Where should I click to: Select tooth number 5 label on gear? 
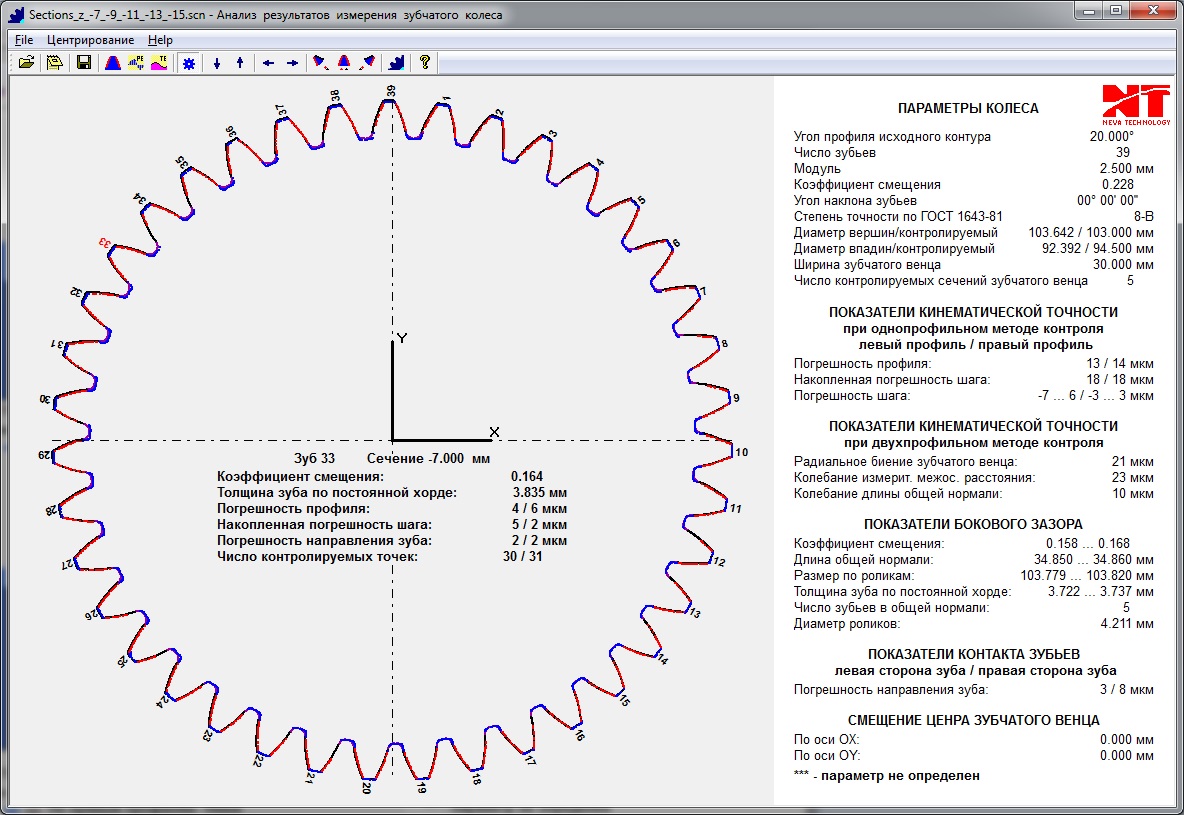coord(641,200)
